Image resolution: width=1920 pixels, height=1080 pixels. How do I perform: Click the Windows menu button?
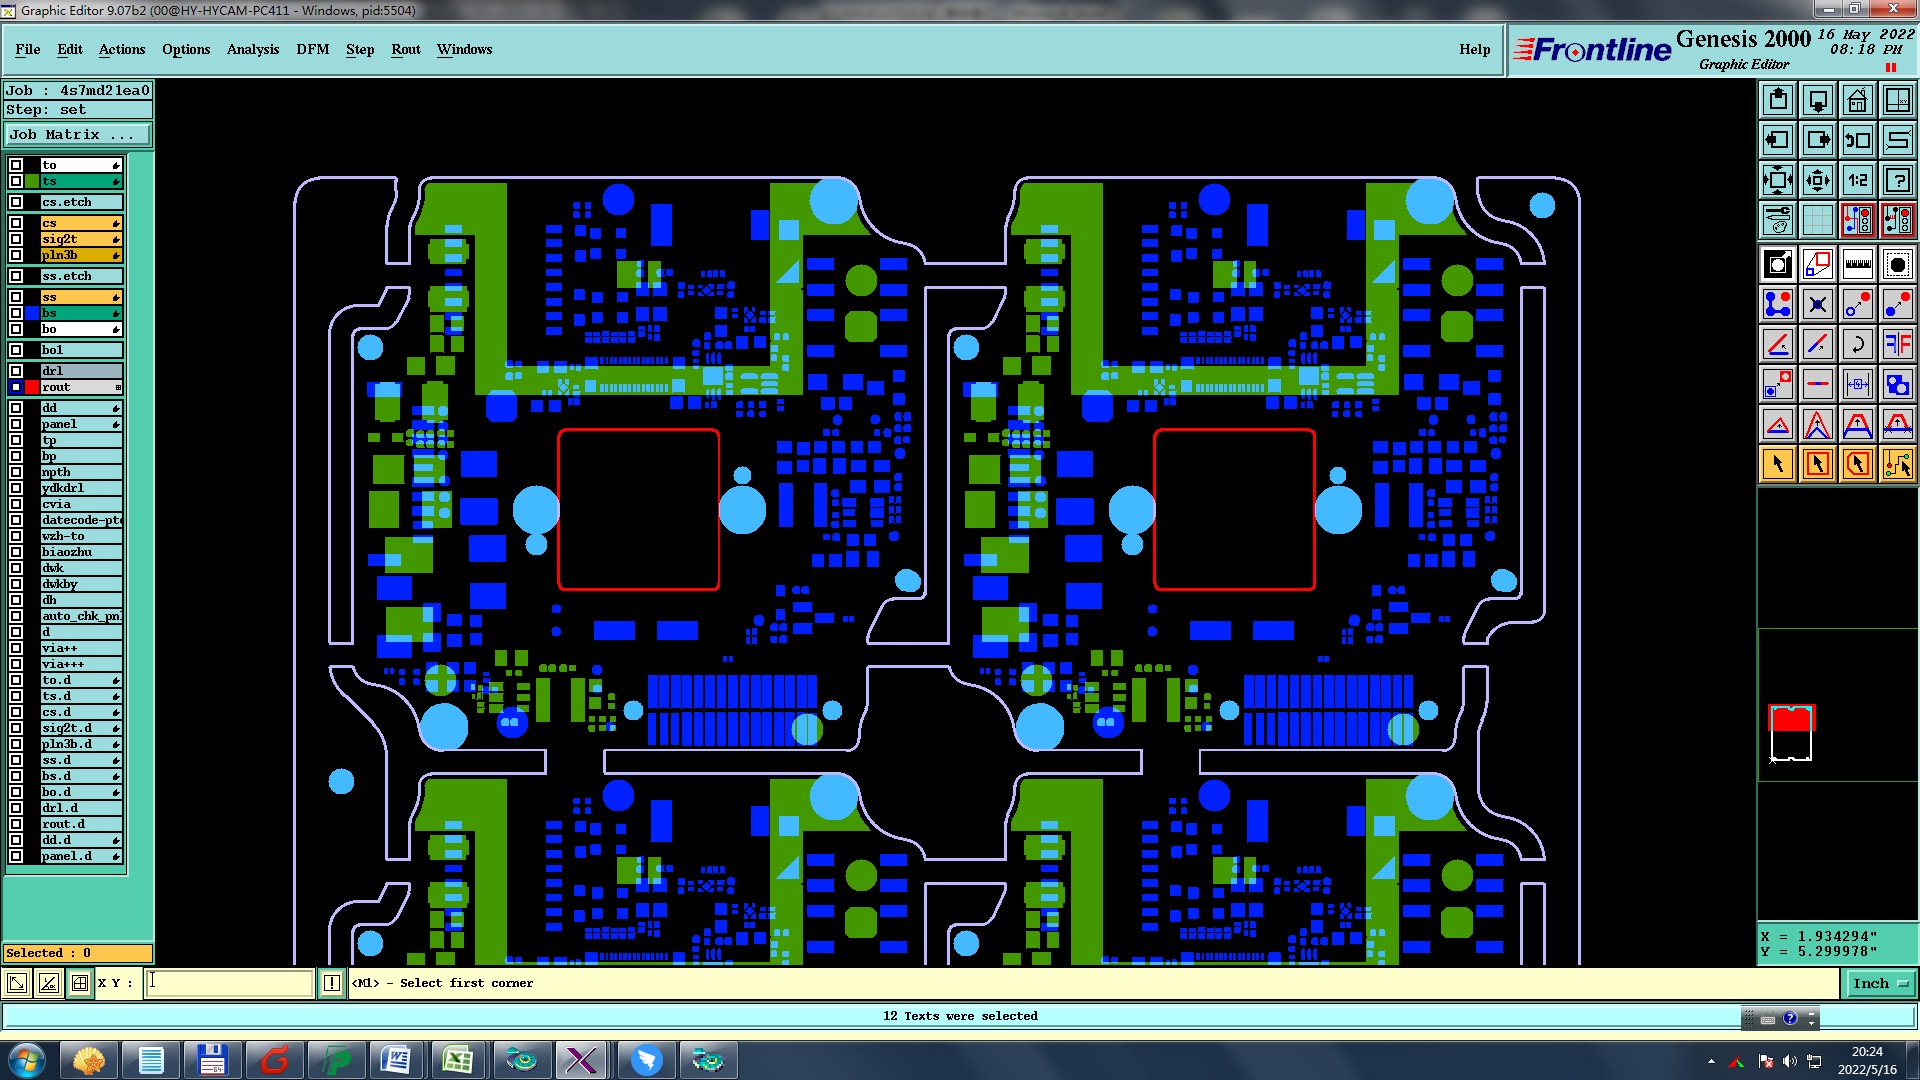coord(464,49)
